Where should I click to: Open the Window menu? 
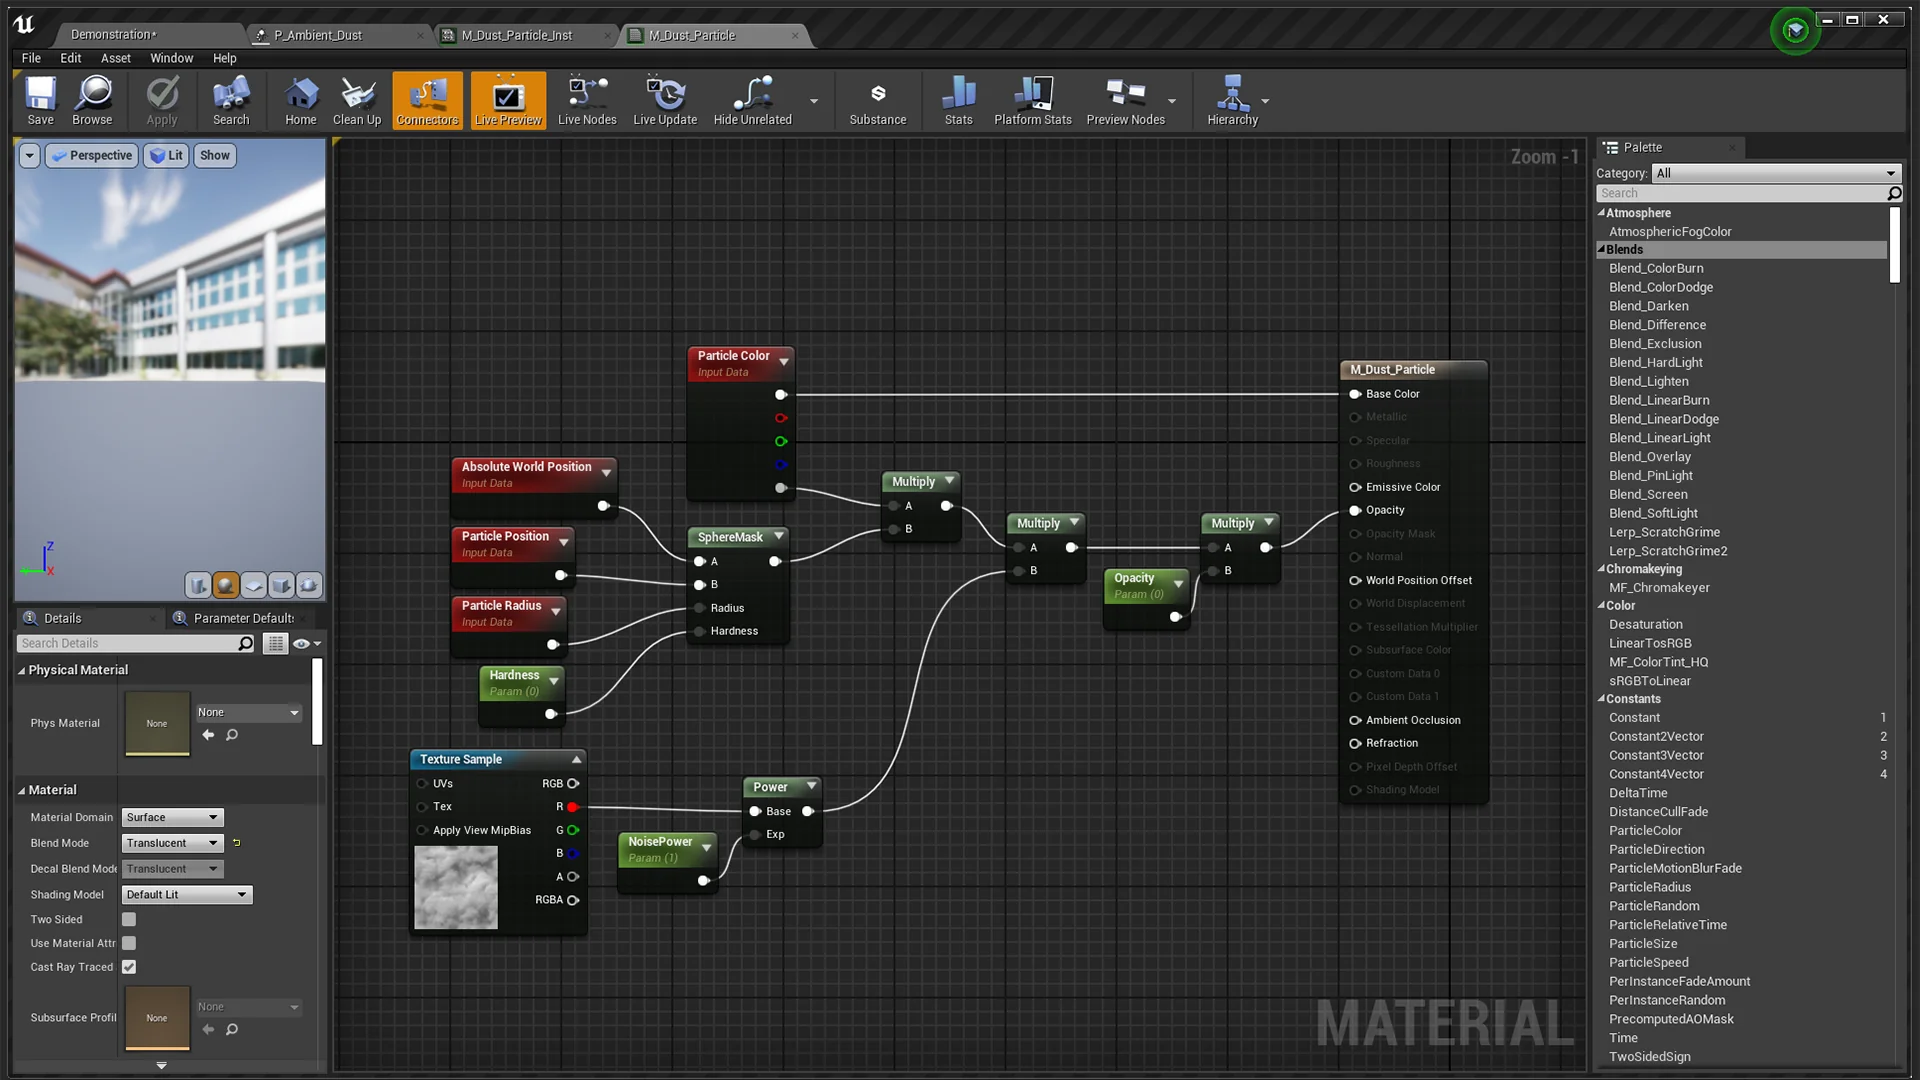pyautogui.click(x=171, y=58)
